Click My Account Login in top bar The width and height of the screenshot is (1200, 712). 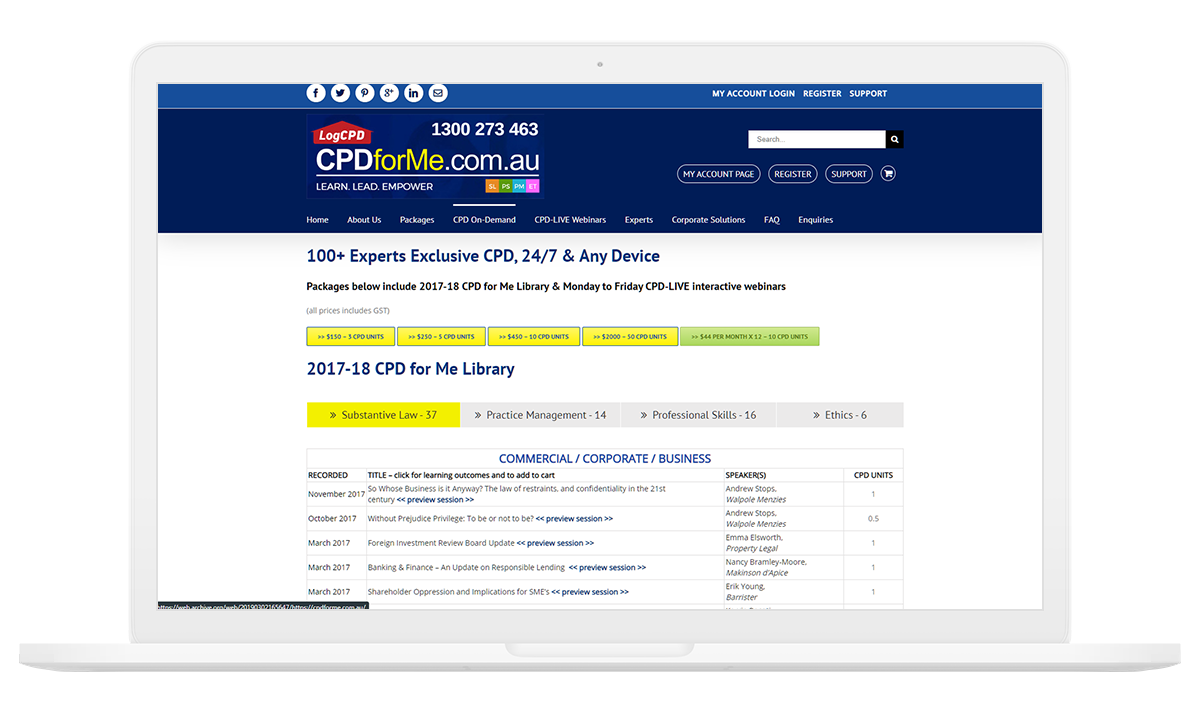(x=753, y=94)
